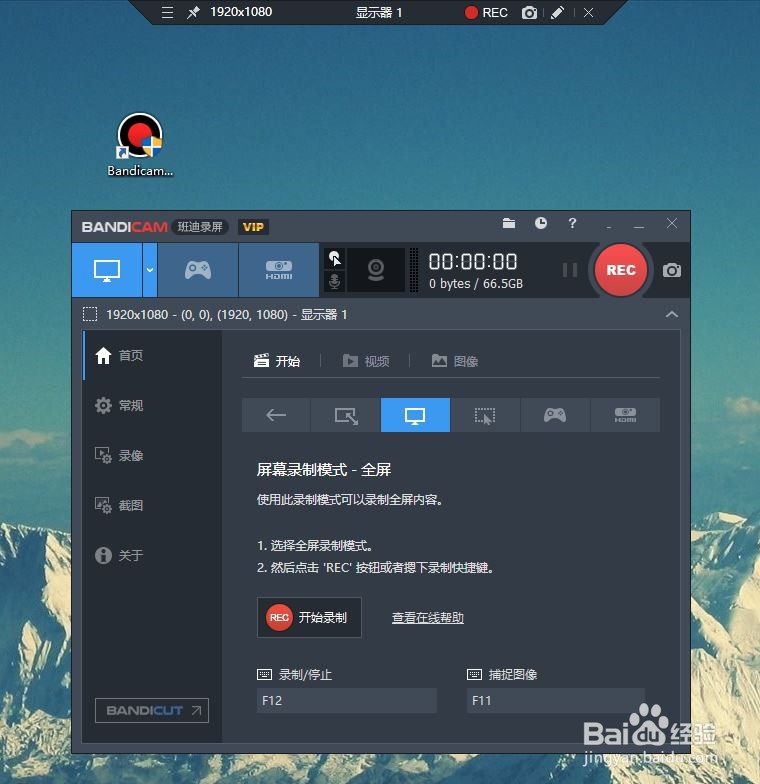The height and width of the screenshot is (784, 760).
Task: Click the 捕捉图像 hotkey field showing F11
Action: click(556, 700)
